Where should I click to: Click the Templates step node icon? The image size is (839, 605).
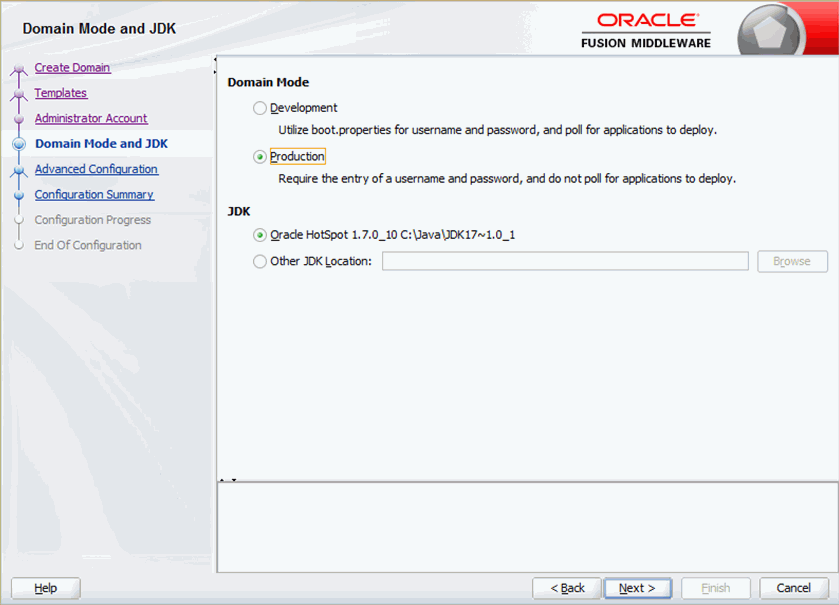click(x=20, y=92)
